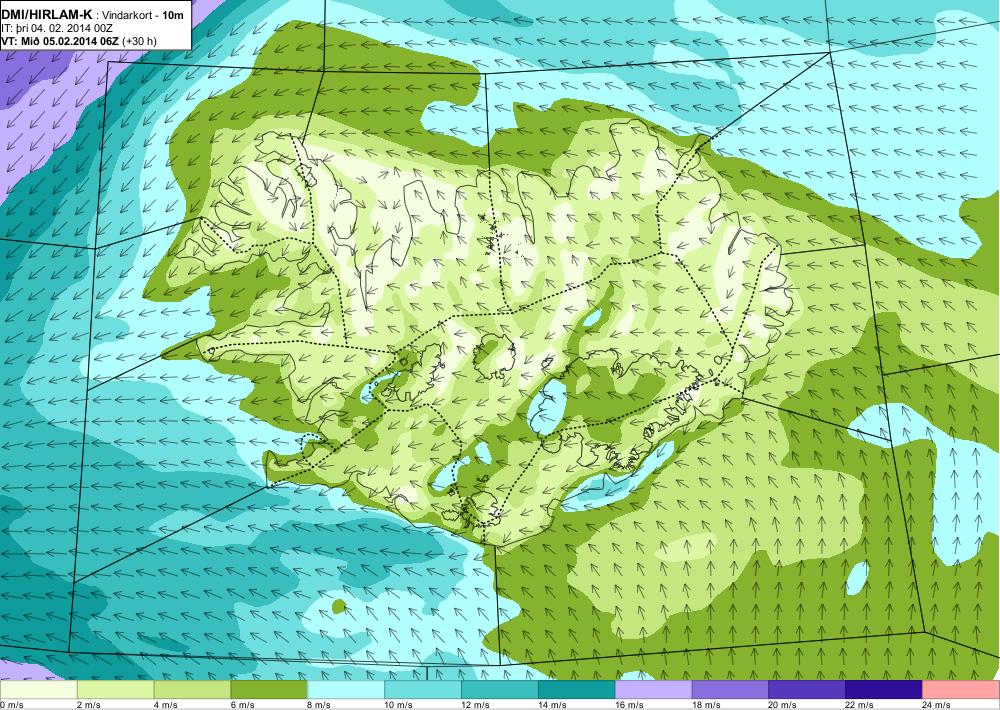
Task: Click the '0 m/s' legend label
Action: pyautogui.click(x=11, y=705)
